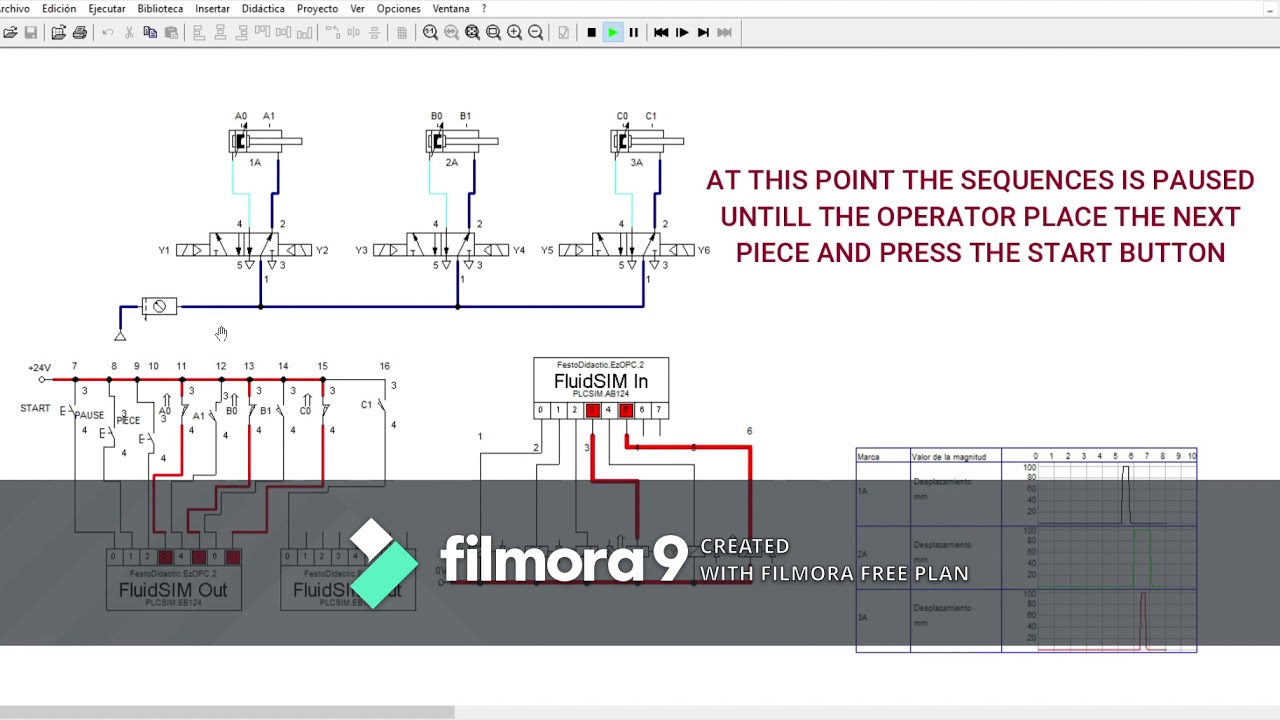Click the Undo arrow icon

[108, 33]
